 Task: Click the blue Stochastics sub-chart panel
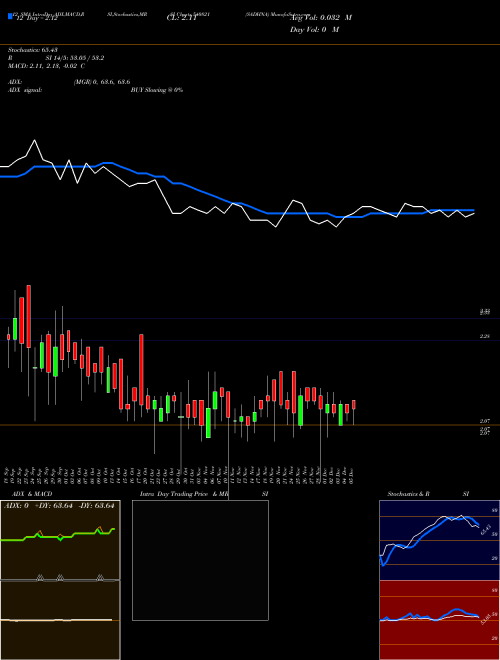439,540
